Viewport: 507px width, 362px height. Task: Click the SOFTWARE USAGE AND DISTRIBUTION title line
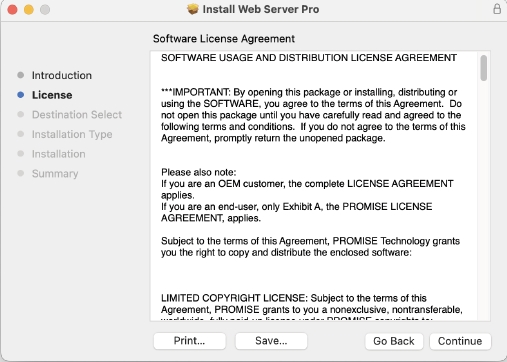(x=309, y=58)
